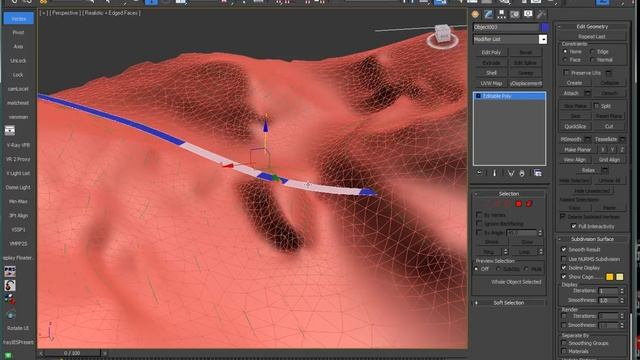Open the Modifier List dropdown

pos(543,39)
